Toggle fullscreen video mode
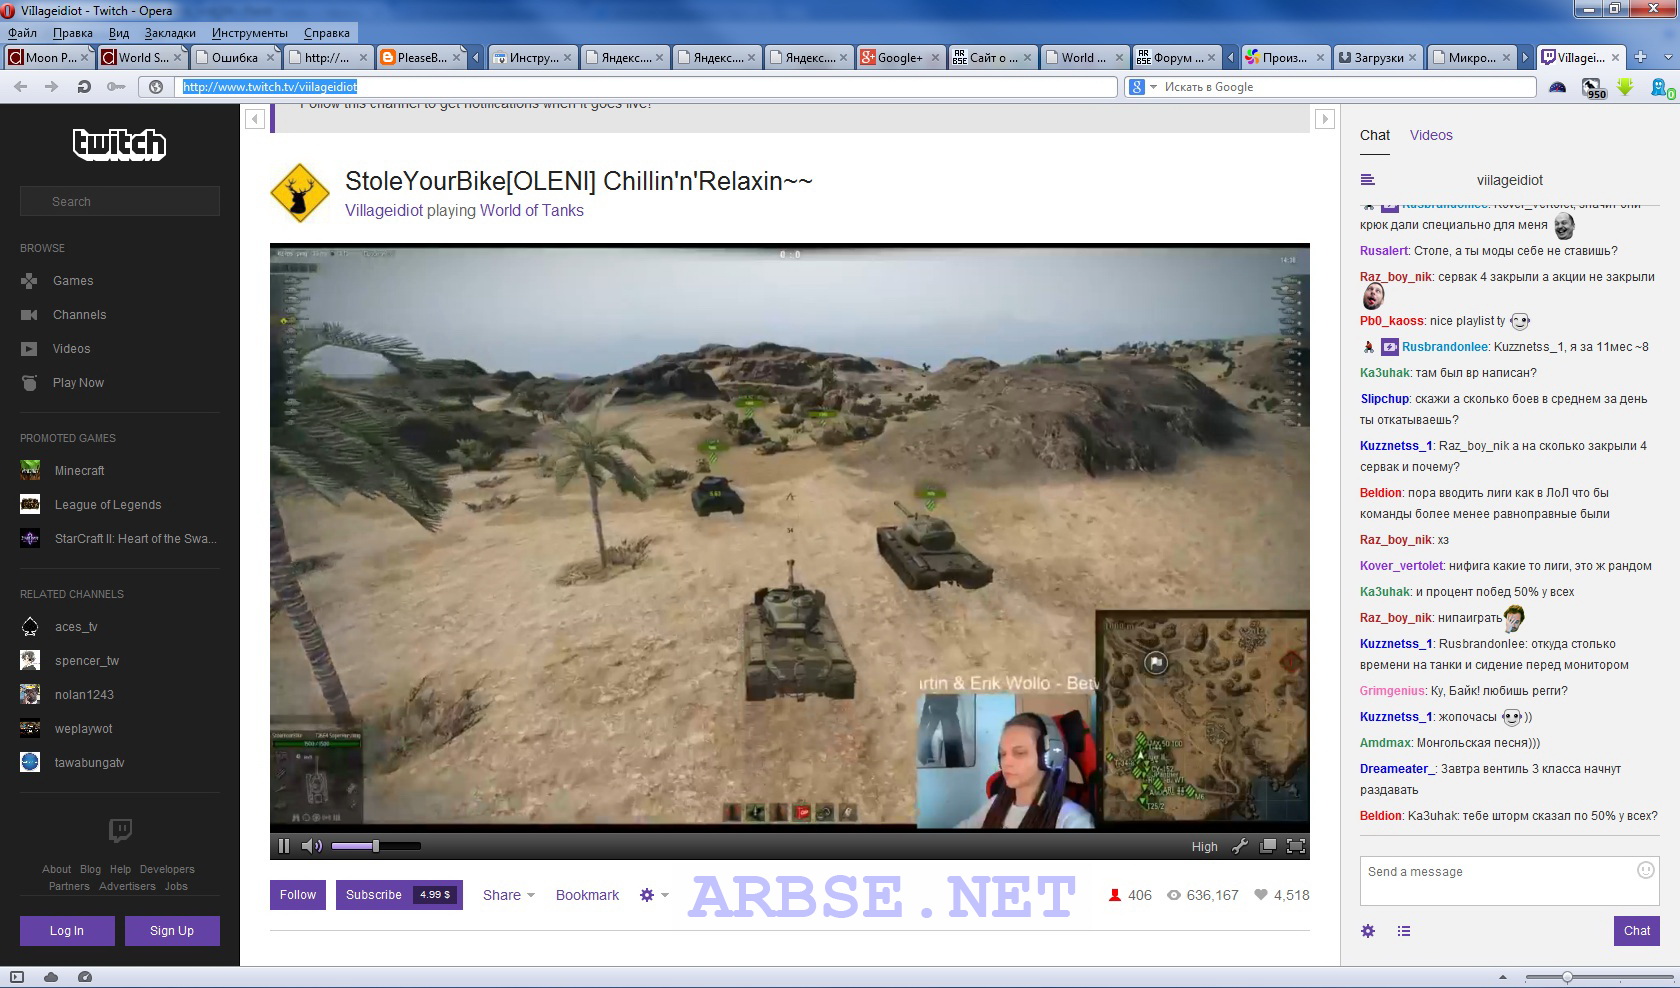This screenshot has width=1680, height=988. (1295, 846)
